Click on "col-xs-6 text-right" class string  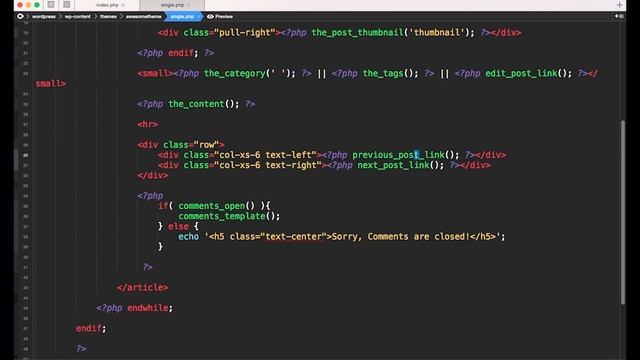coord(268,165)
